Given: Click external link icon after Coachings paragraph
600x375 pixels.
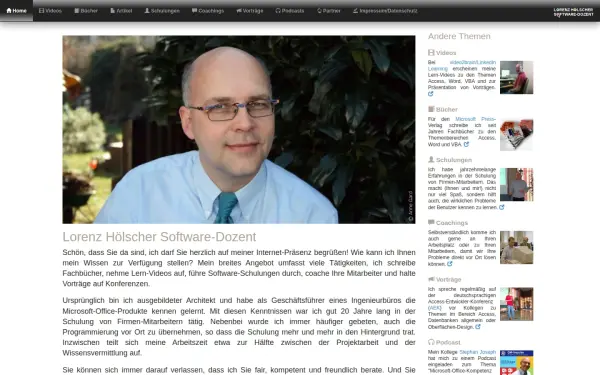Looking at the screenshot, I should click(450, 264).
